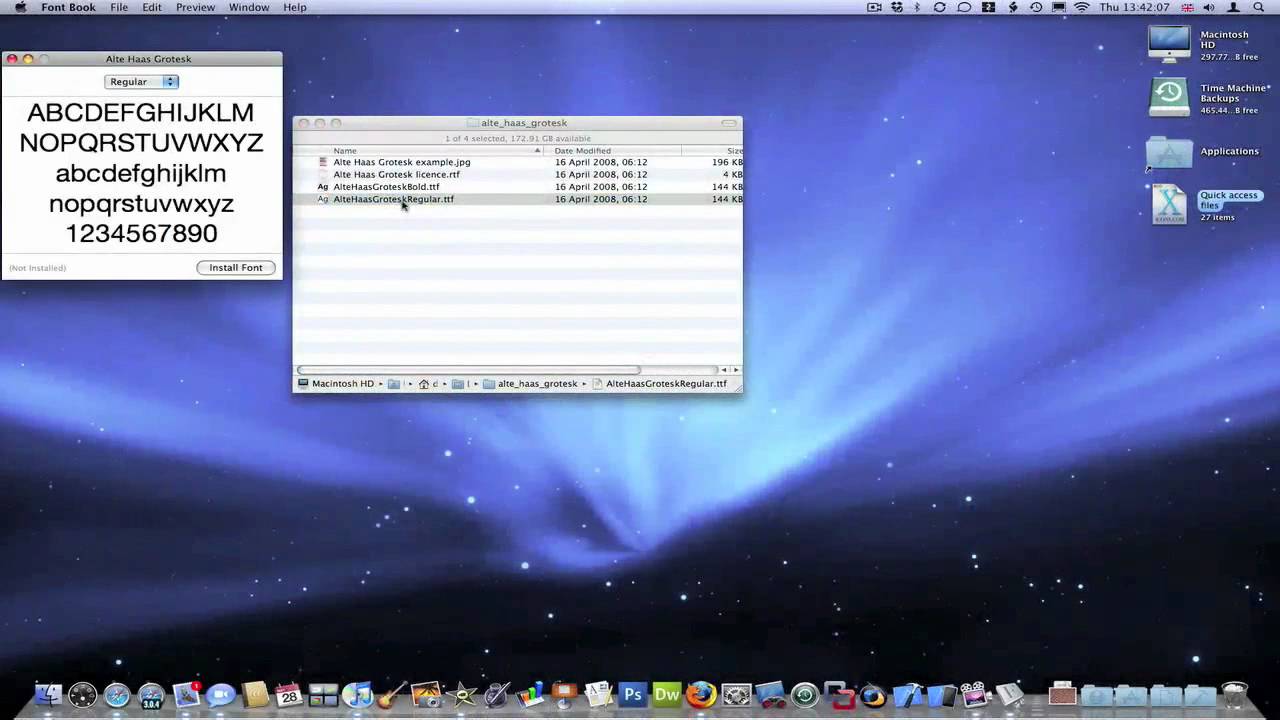Click alte_haas_grotesk folder in path bar

click(x=537, y=384)
